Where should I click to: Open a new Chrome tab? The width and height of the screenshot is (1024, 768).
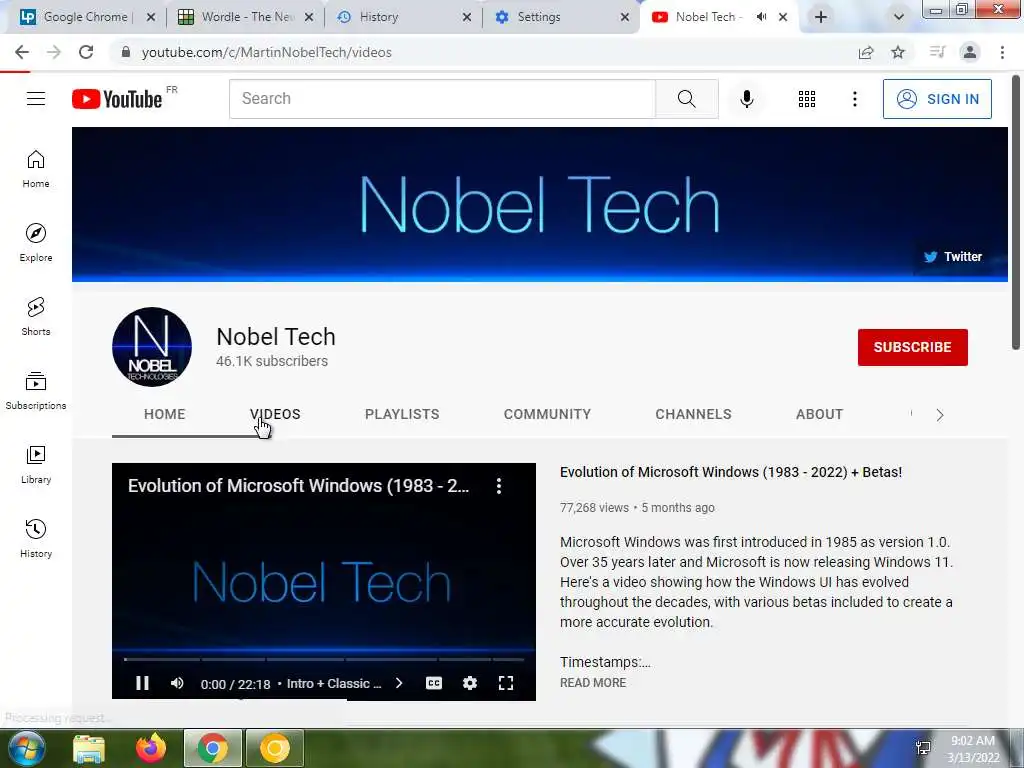821,17
